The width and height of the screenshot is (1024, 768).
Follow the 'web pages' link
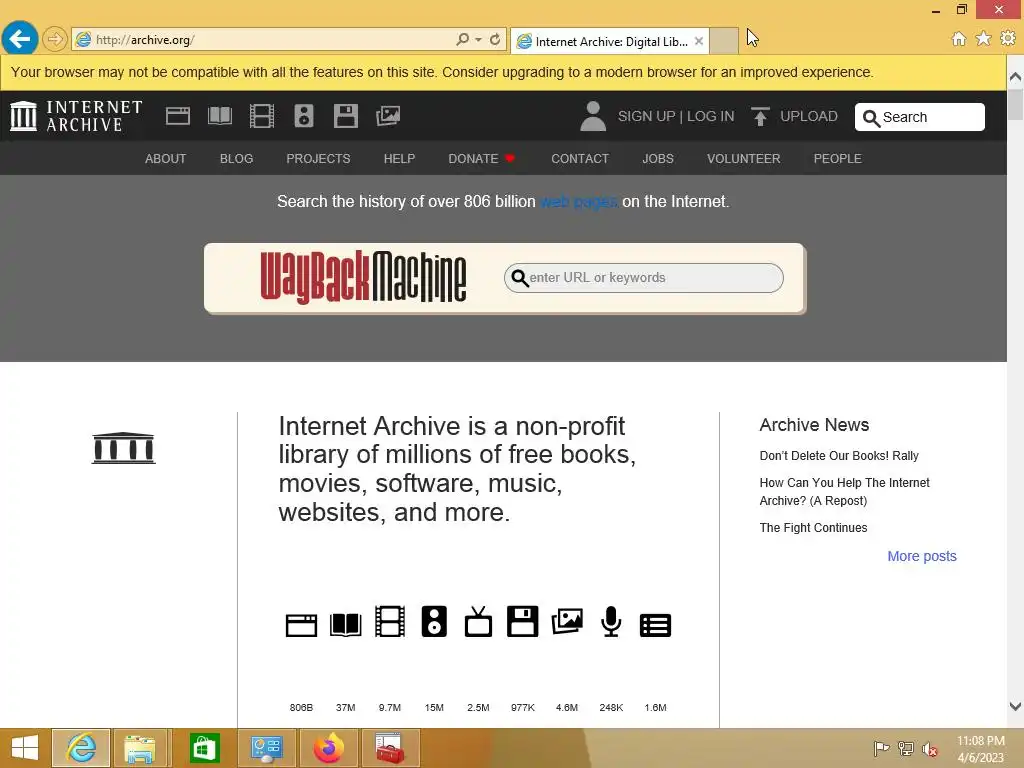coord(579,202)
